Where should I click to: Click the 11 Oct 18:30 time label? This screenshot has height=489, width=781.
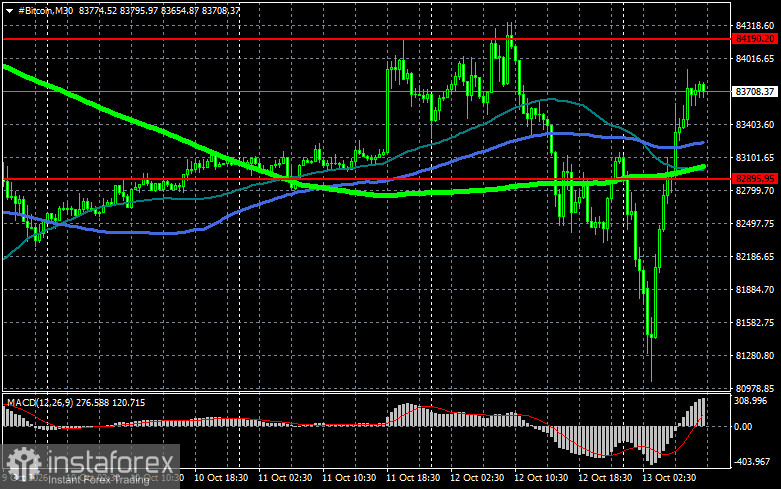point(413,478)
